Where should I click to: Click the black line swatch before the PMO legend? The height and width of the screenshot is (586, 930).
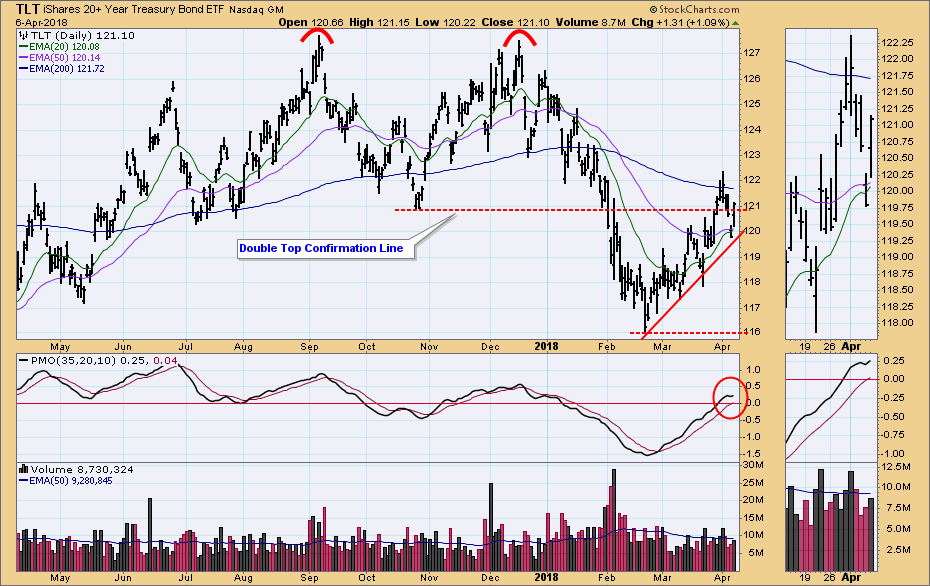pos(24,361)
